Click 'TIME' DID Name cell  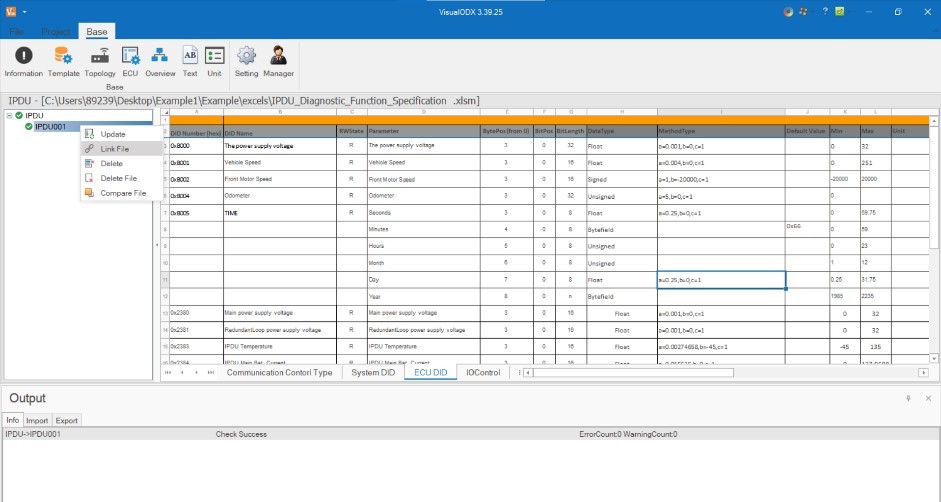click(x=280, y=213)
